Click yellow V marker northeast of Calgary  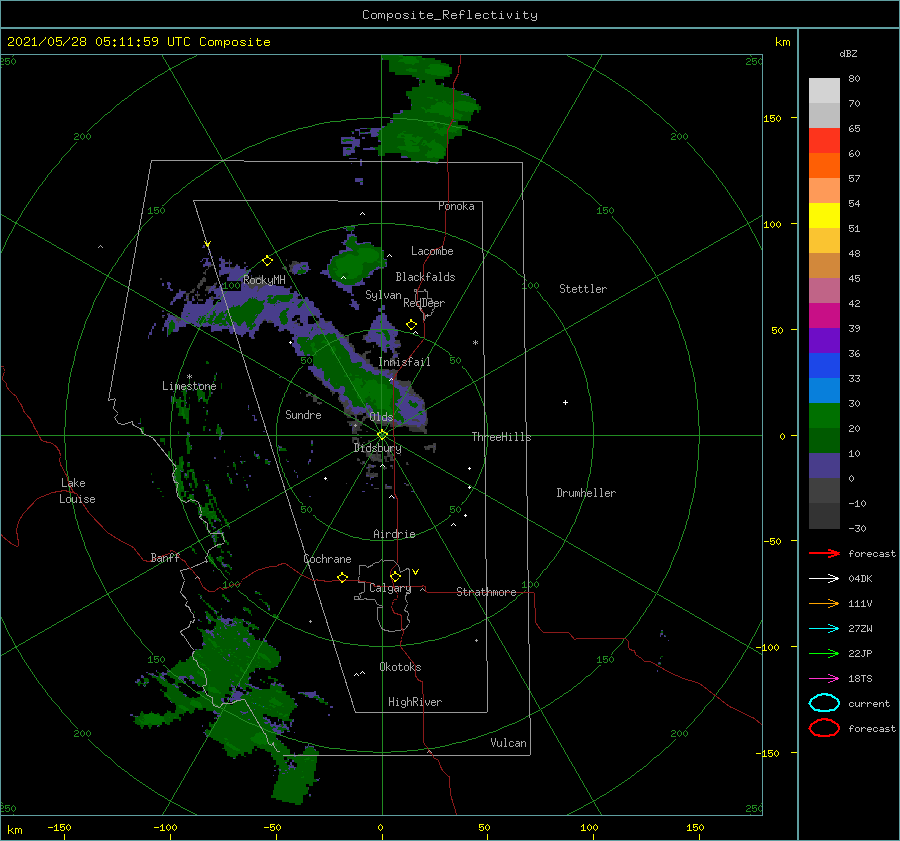click(415, 572)
